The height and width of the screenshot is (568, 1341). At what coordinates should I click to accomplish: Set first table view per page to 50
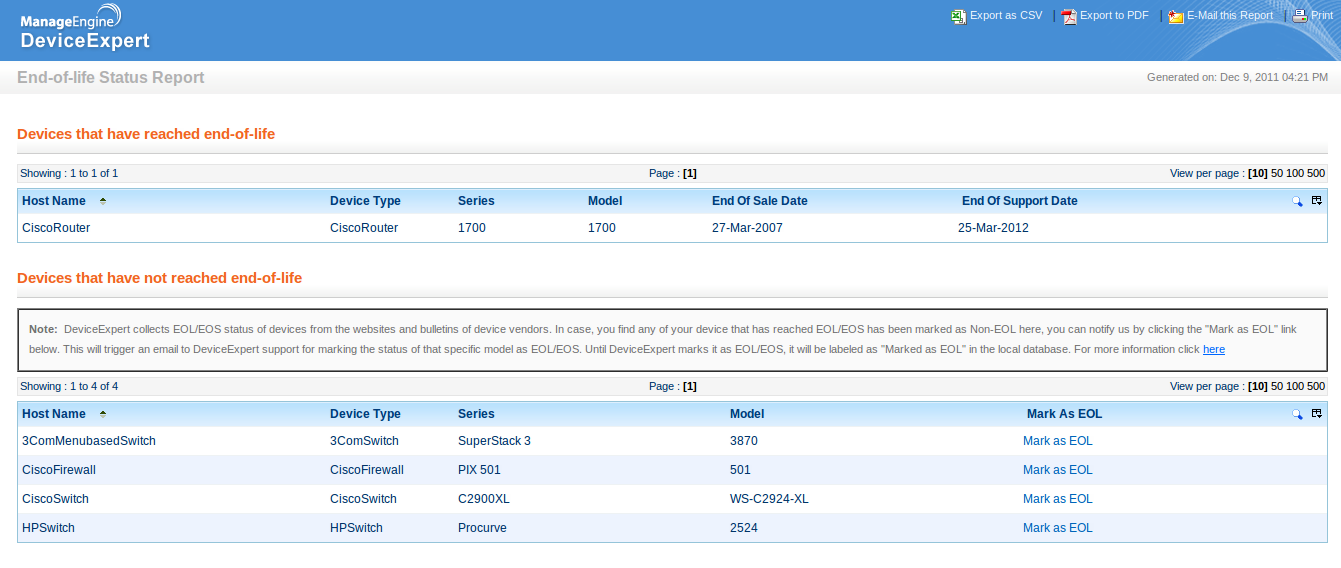click(x=1277, y=174)
